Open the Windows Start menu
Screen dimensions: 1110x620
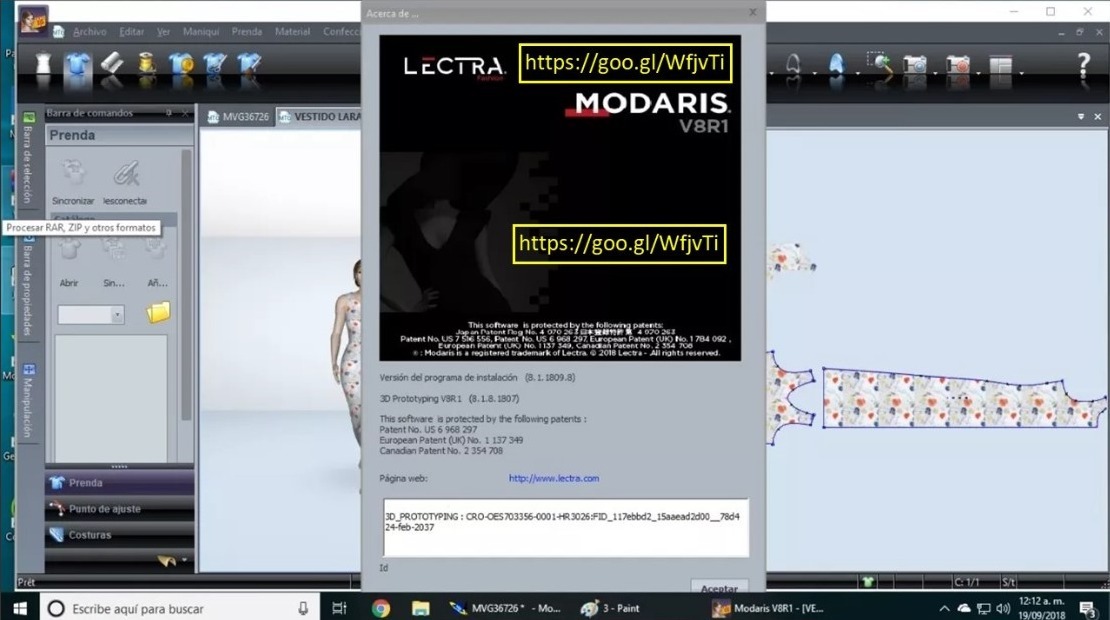(x=20, y=608)
